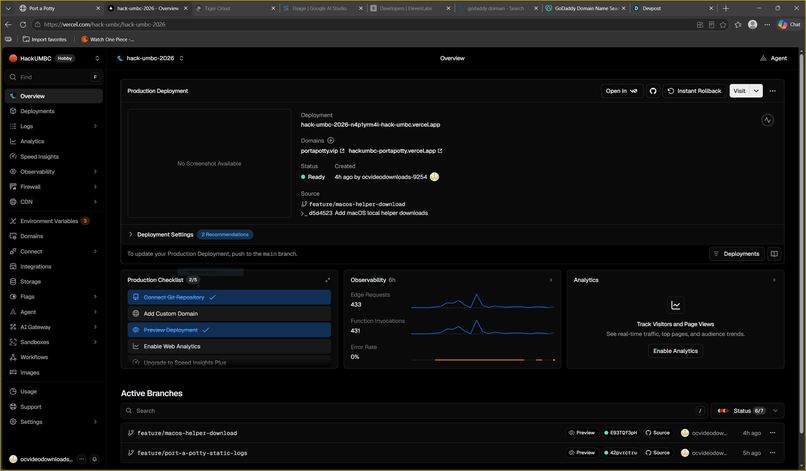Open the HackUMBC team switcher

pos(97,59)
